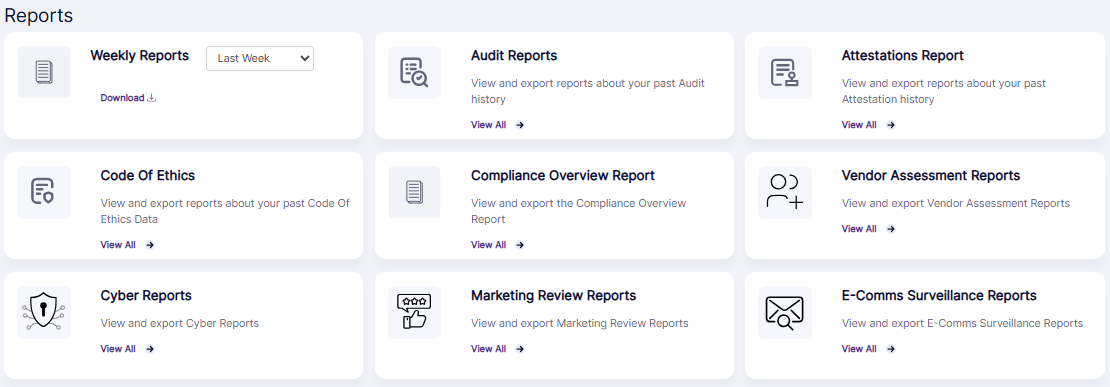Click the Marketing Review Reports title
This screenshot has width=1110, height=387.
(554, 296)
